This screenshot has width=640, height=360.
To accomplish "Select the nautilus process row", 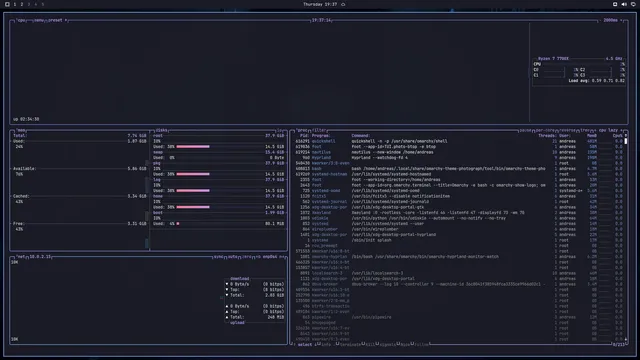I will [x=459, y=152].
